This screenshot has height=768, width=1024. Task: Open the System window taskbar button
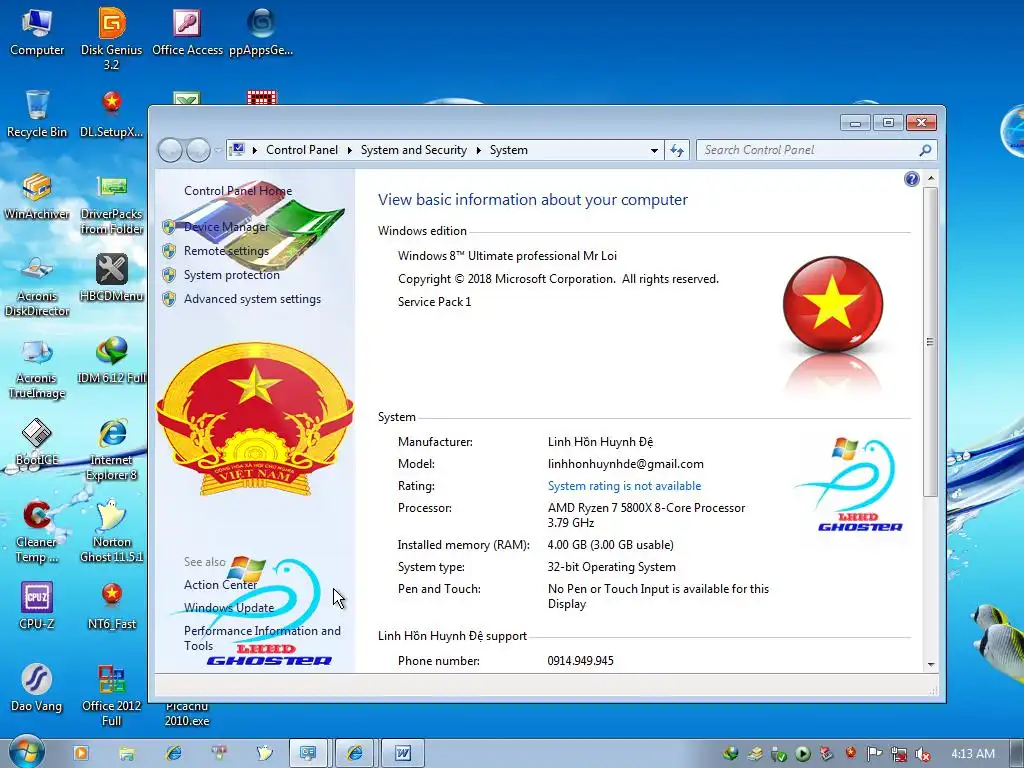click(x=308, y=754)
